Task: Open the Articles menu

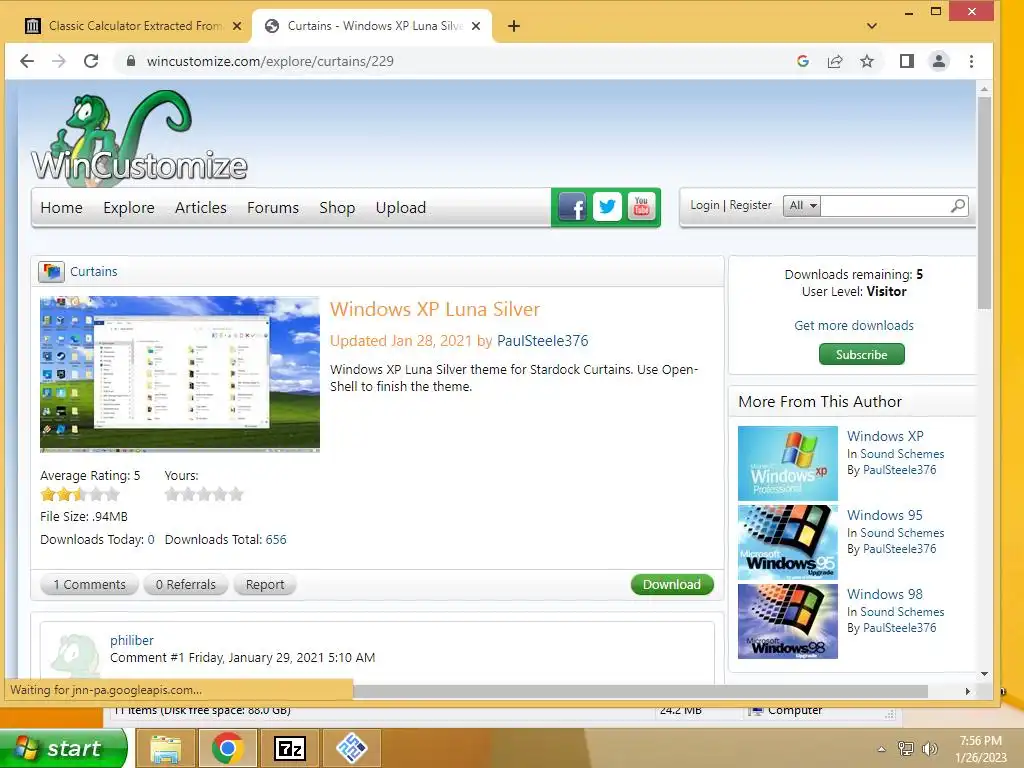Action: 200,208
